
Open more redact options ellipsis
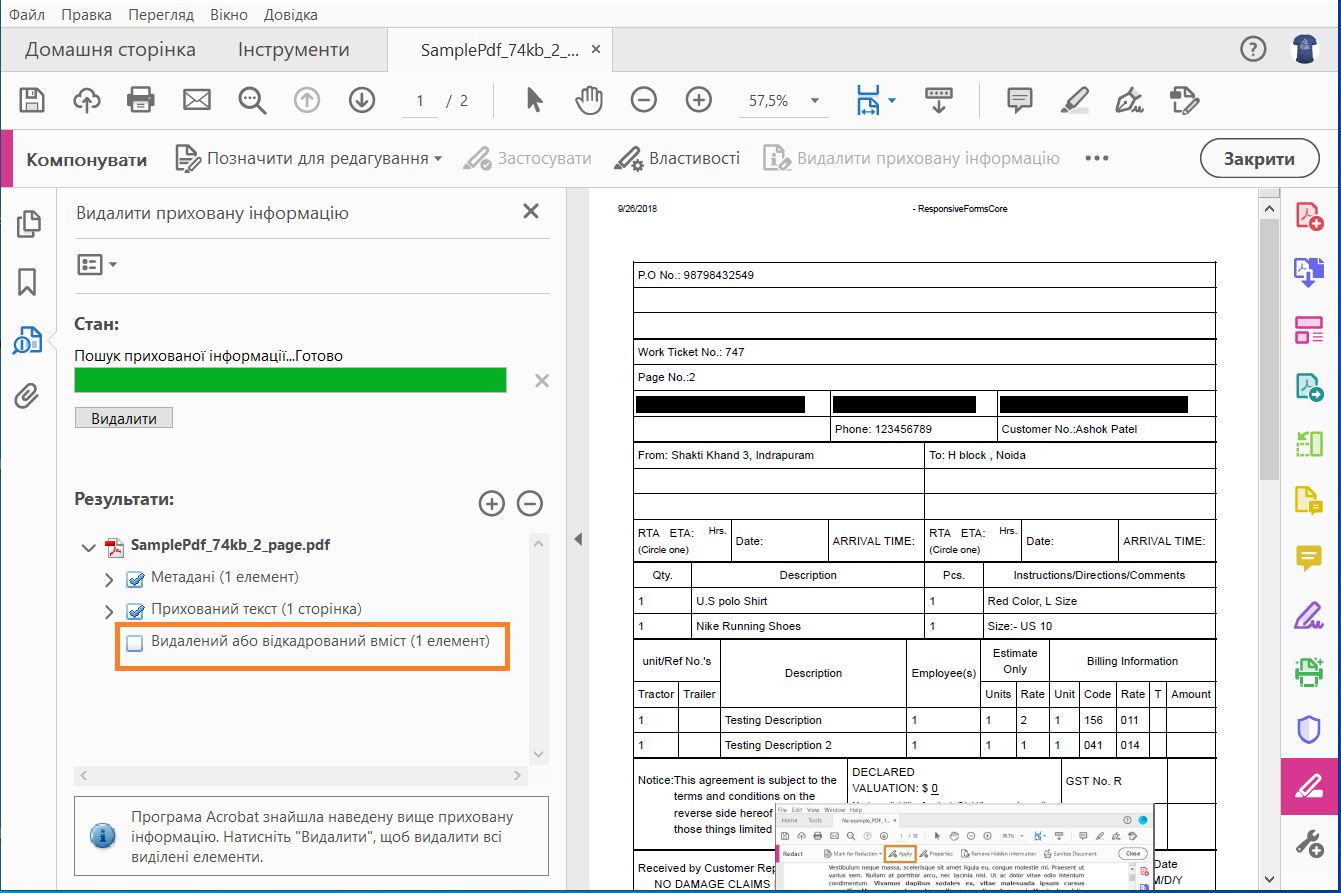pyautogui.click(x=1097, y=158)
